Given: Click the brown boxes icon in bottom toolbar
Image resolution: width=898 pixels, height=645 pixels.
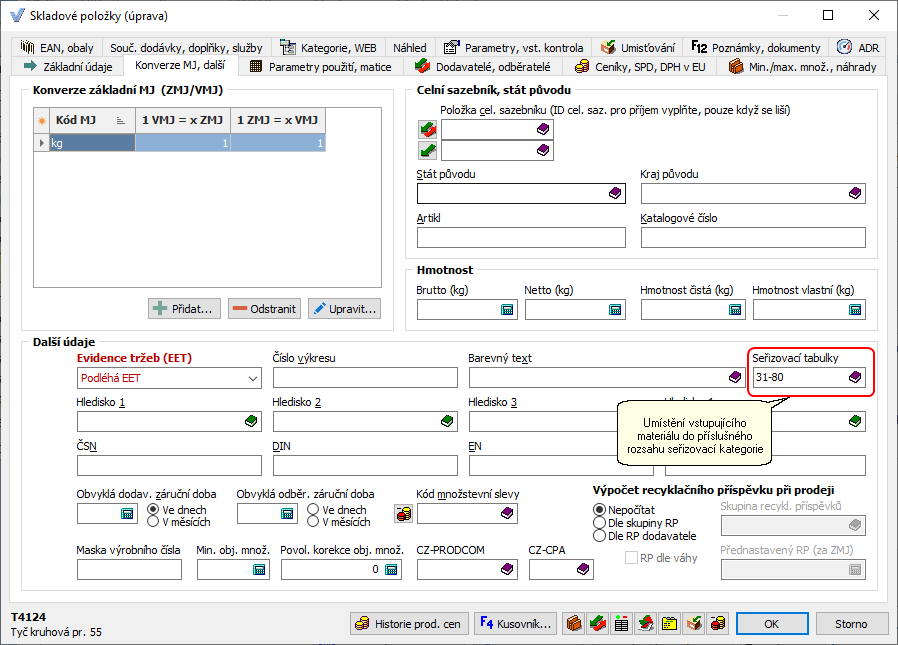Looking at the screenshot, I should coord(574,624).
